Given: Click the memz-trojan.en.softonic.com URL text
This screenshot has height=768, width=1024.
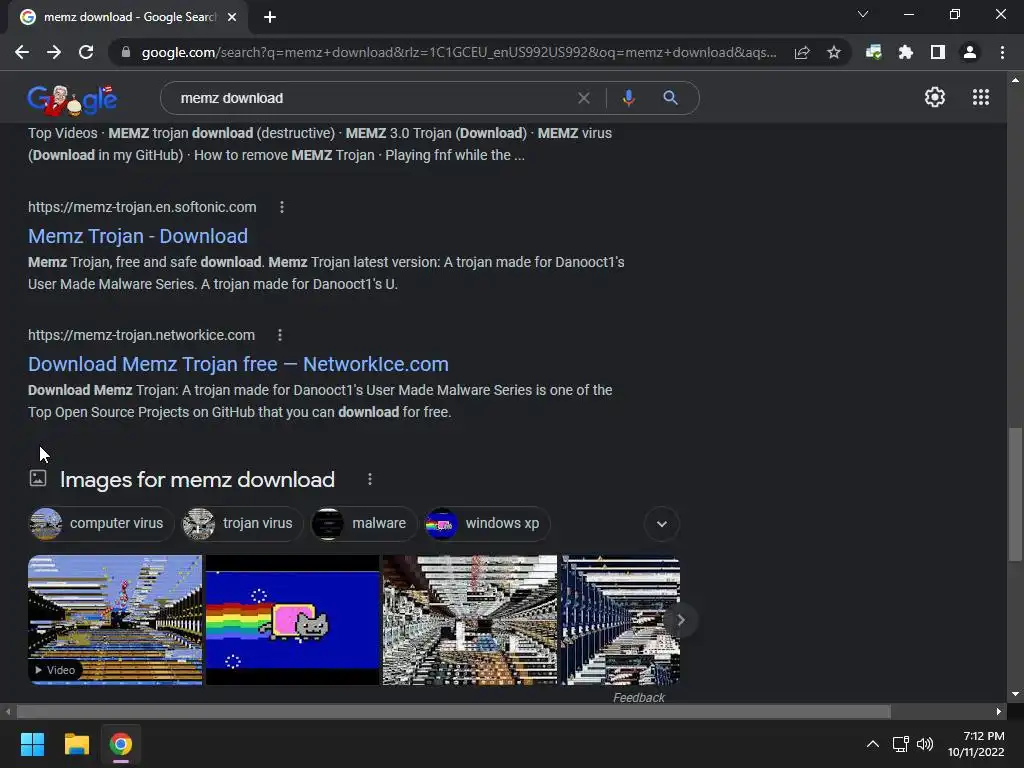Looking at the screenshot, I should point(142,207).
